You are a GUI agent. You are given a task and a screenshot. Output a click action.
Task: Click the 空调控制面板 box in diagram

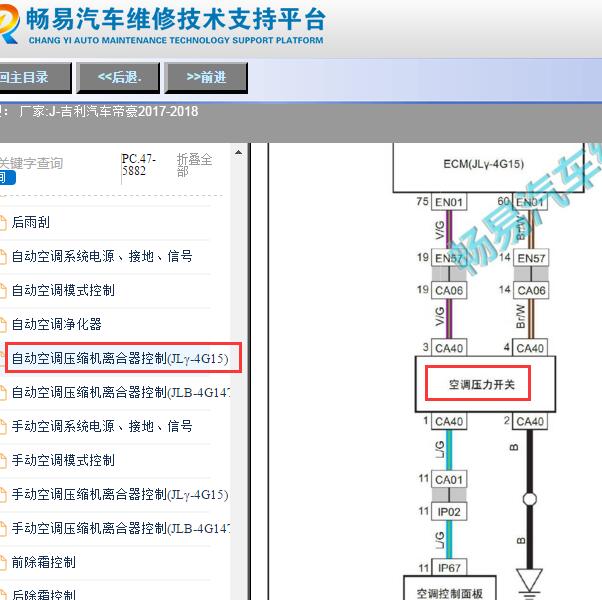450,588
